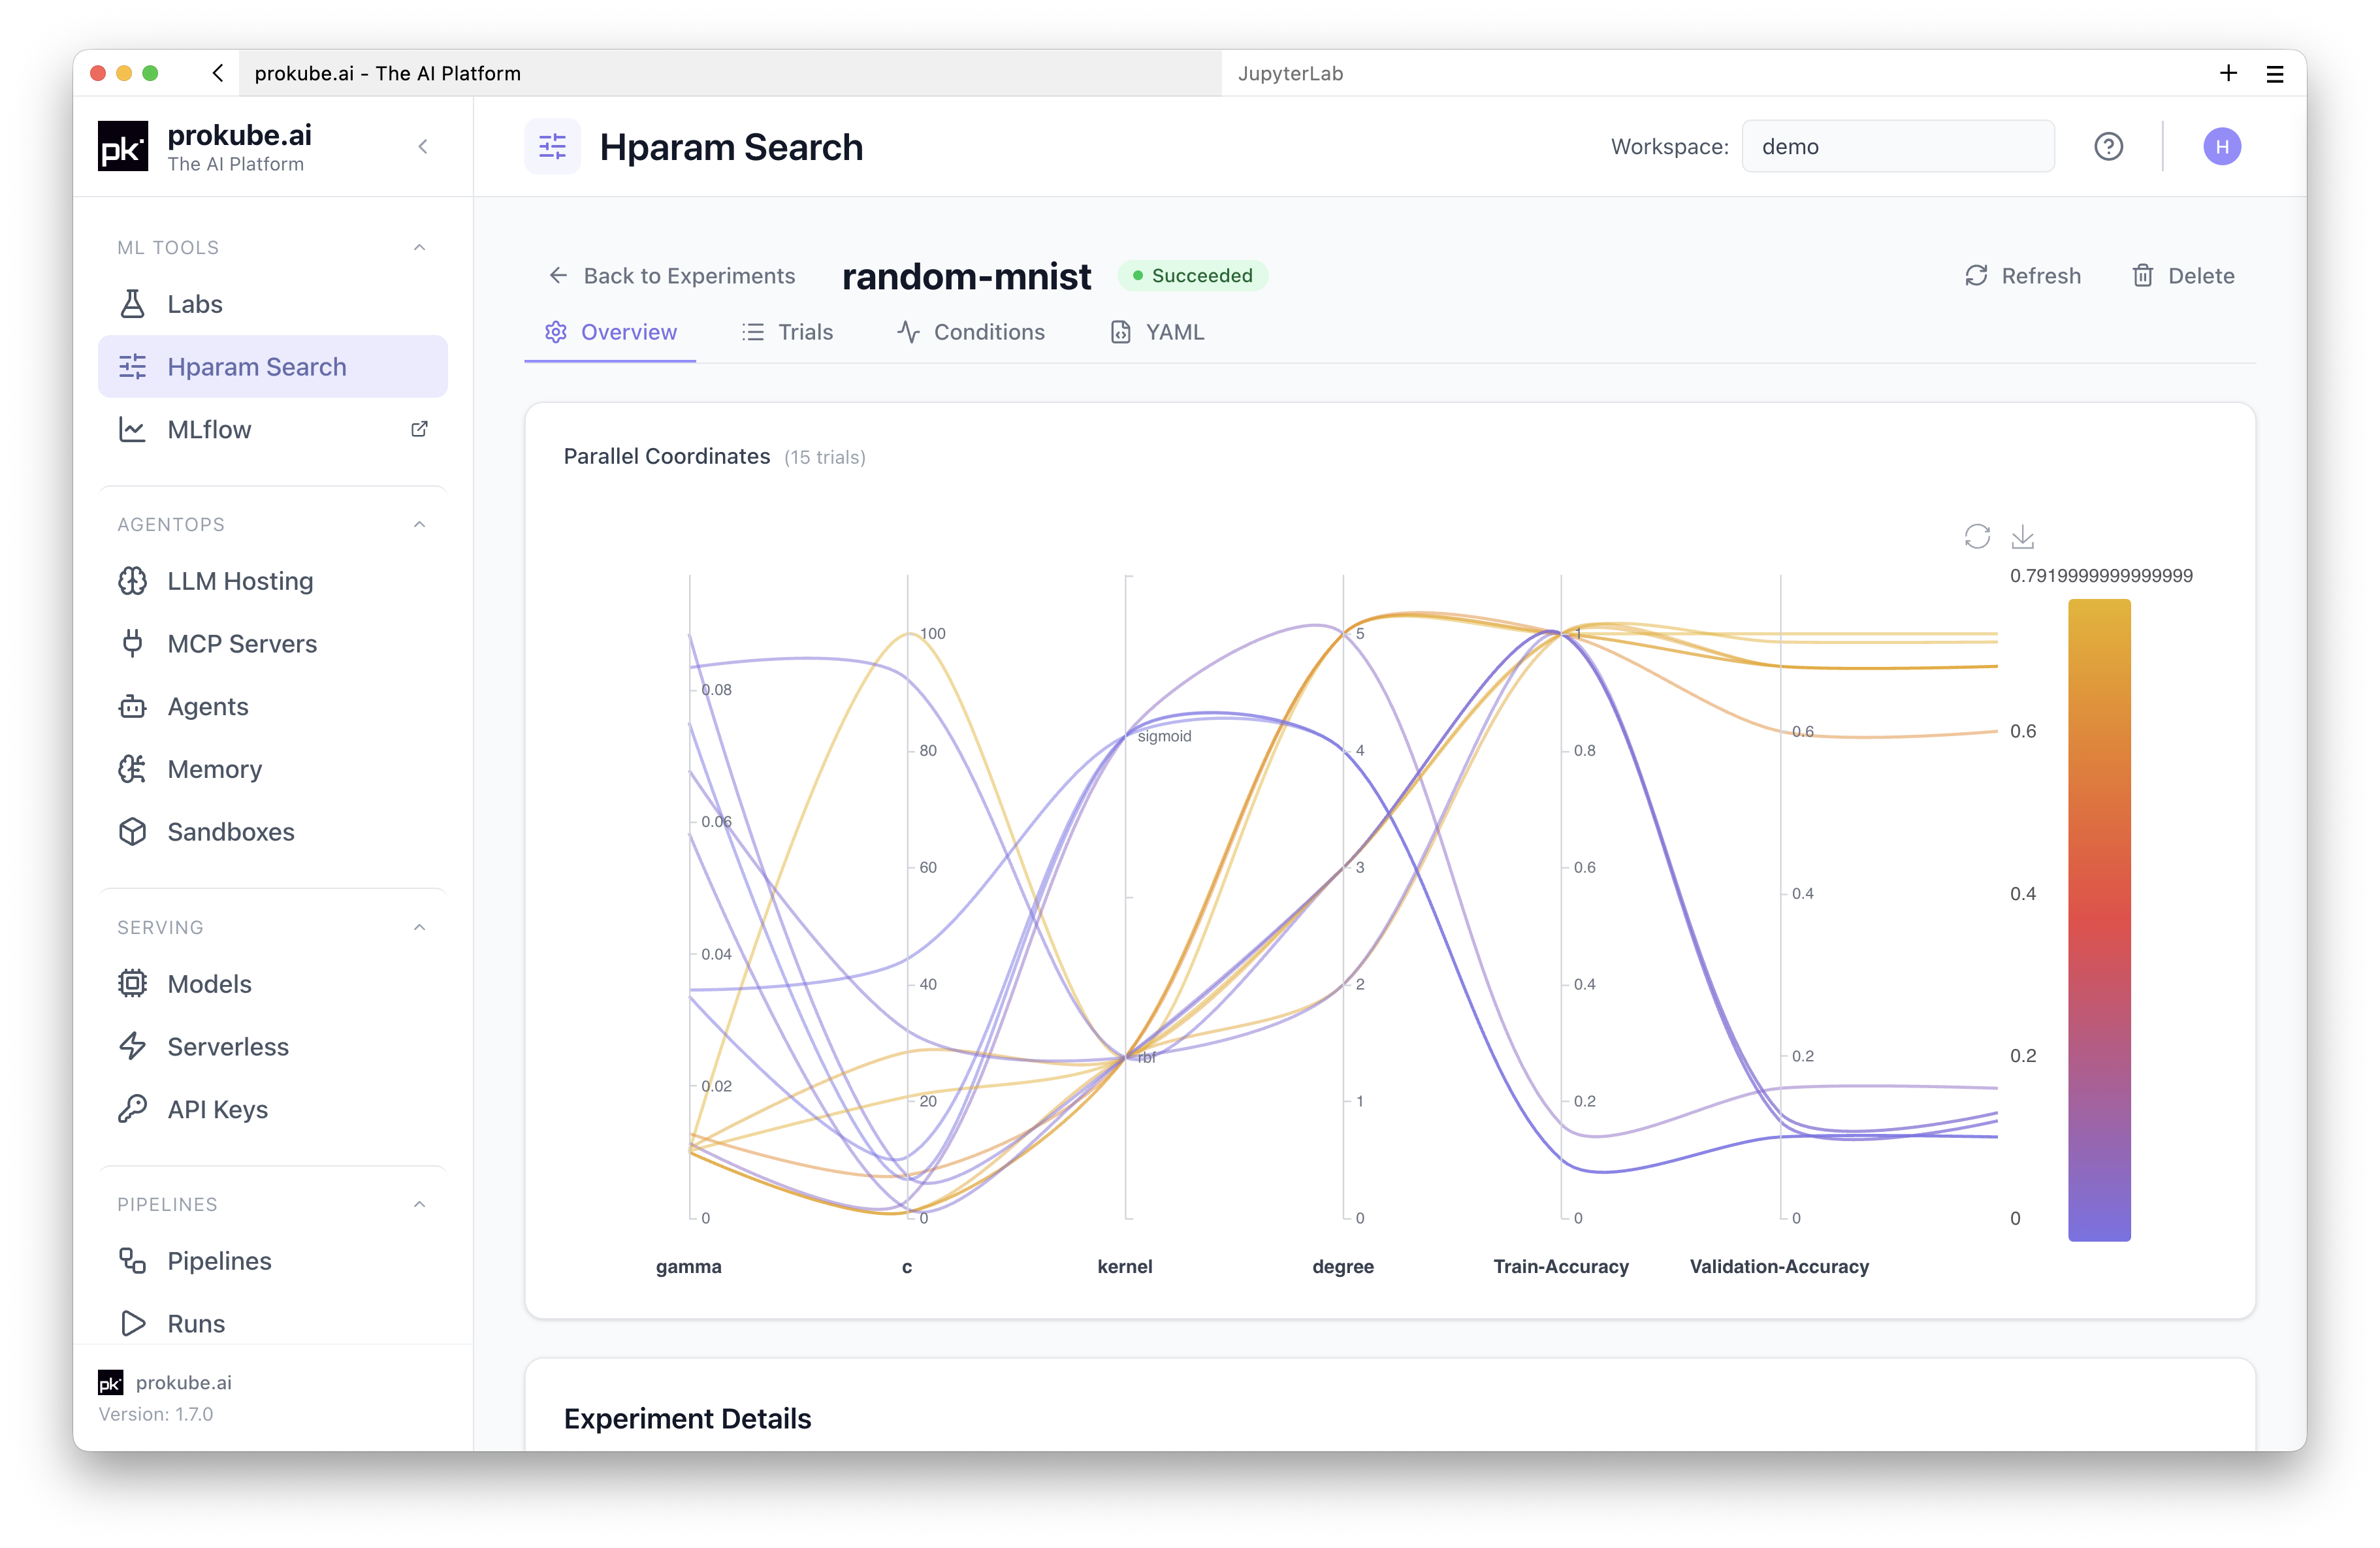Image resolution: width=2380 pixels, height=1548 pixels.
Task: Open the browser hamburger menu icon
Action: (2275, 73)
